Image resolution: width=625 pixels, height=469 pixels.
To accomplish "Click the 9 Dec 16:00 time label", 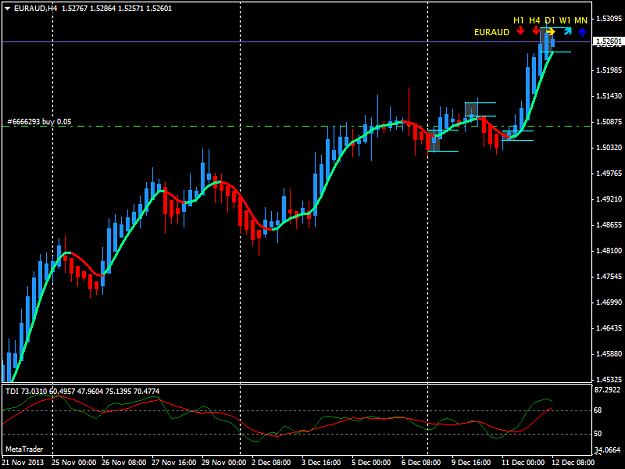I will pyautogui.click(x=471, y=463).
